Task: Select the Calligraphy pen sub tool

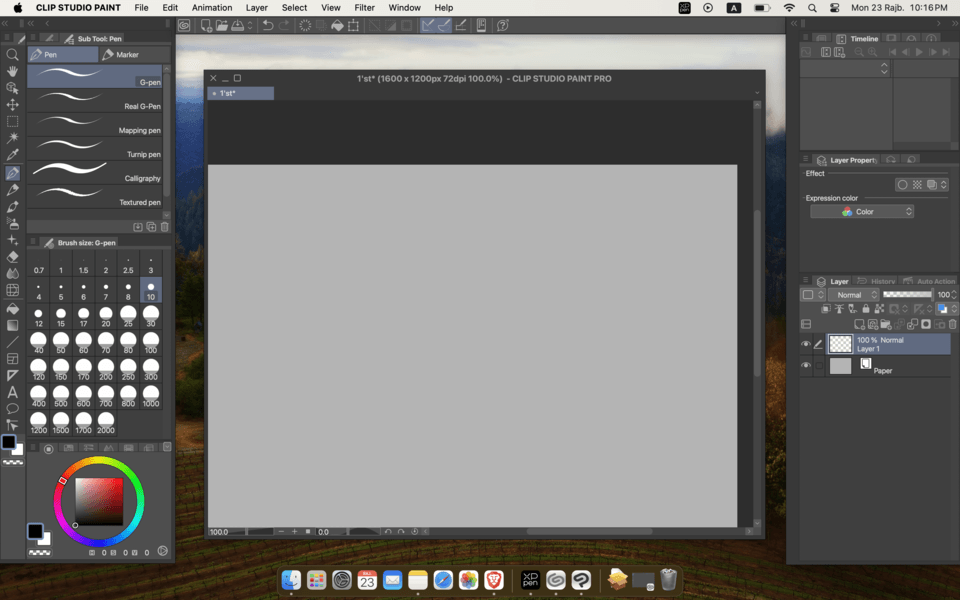Action: tap(95, 172)
